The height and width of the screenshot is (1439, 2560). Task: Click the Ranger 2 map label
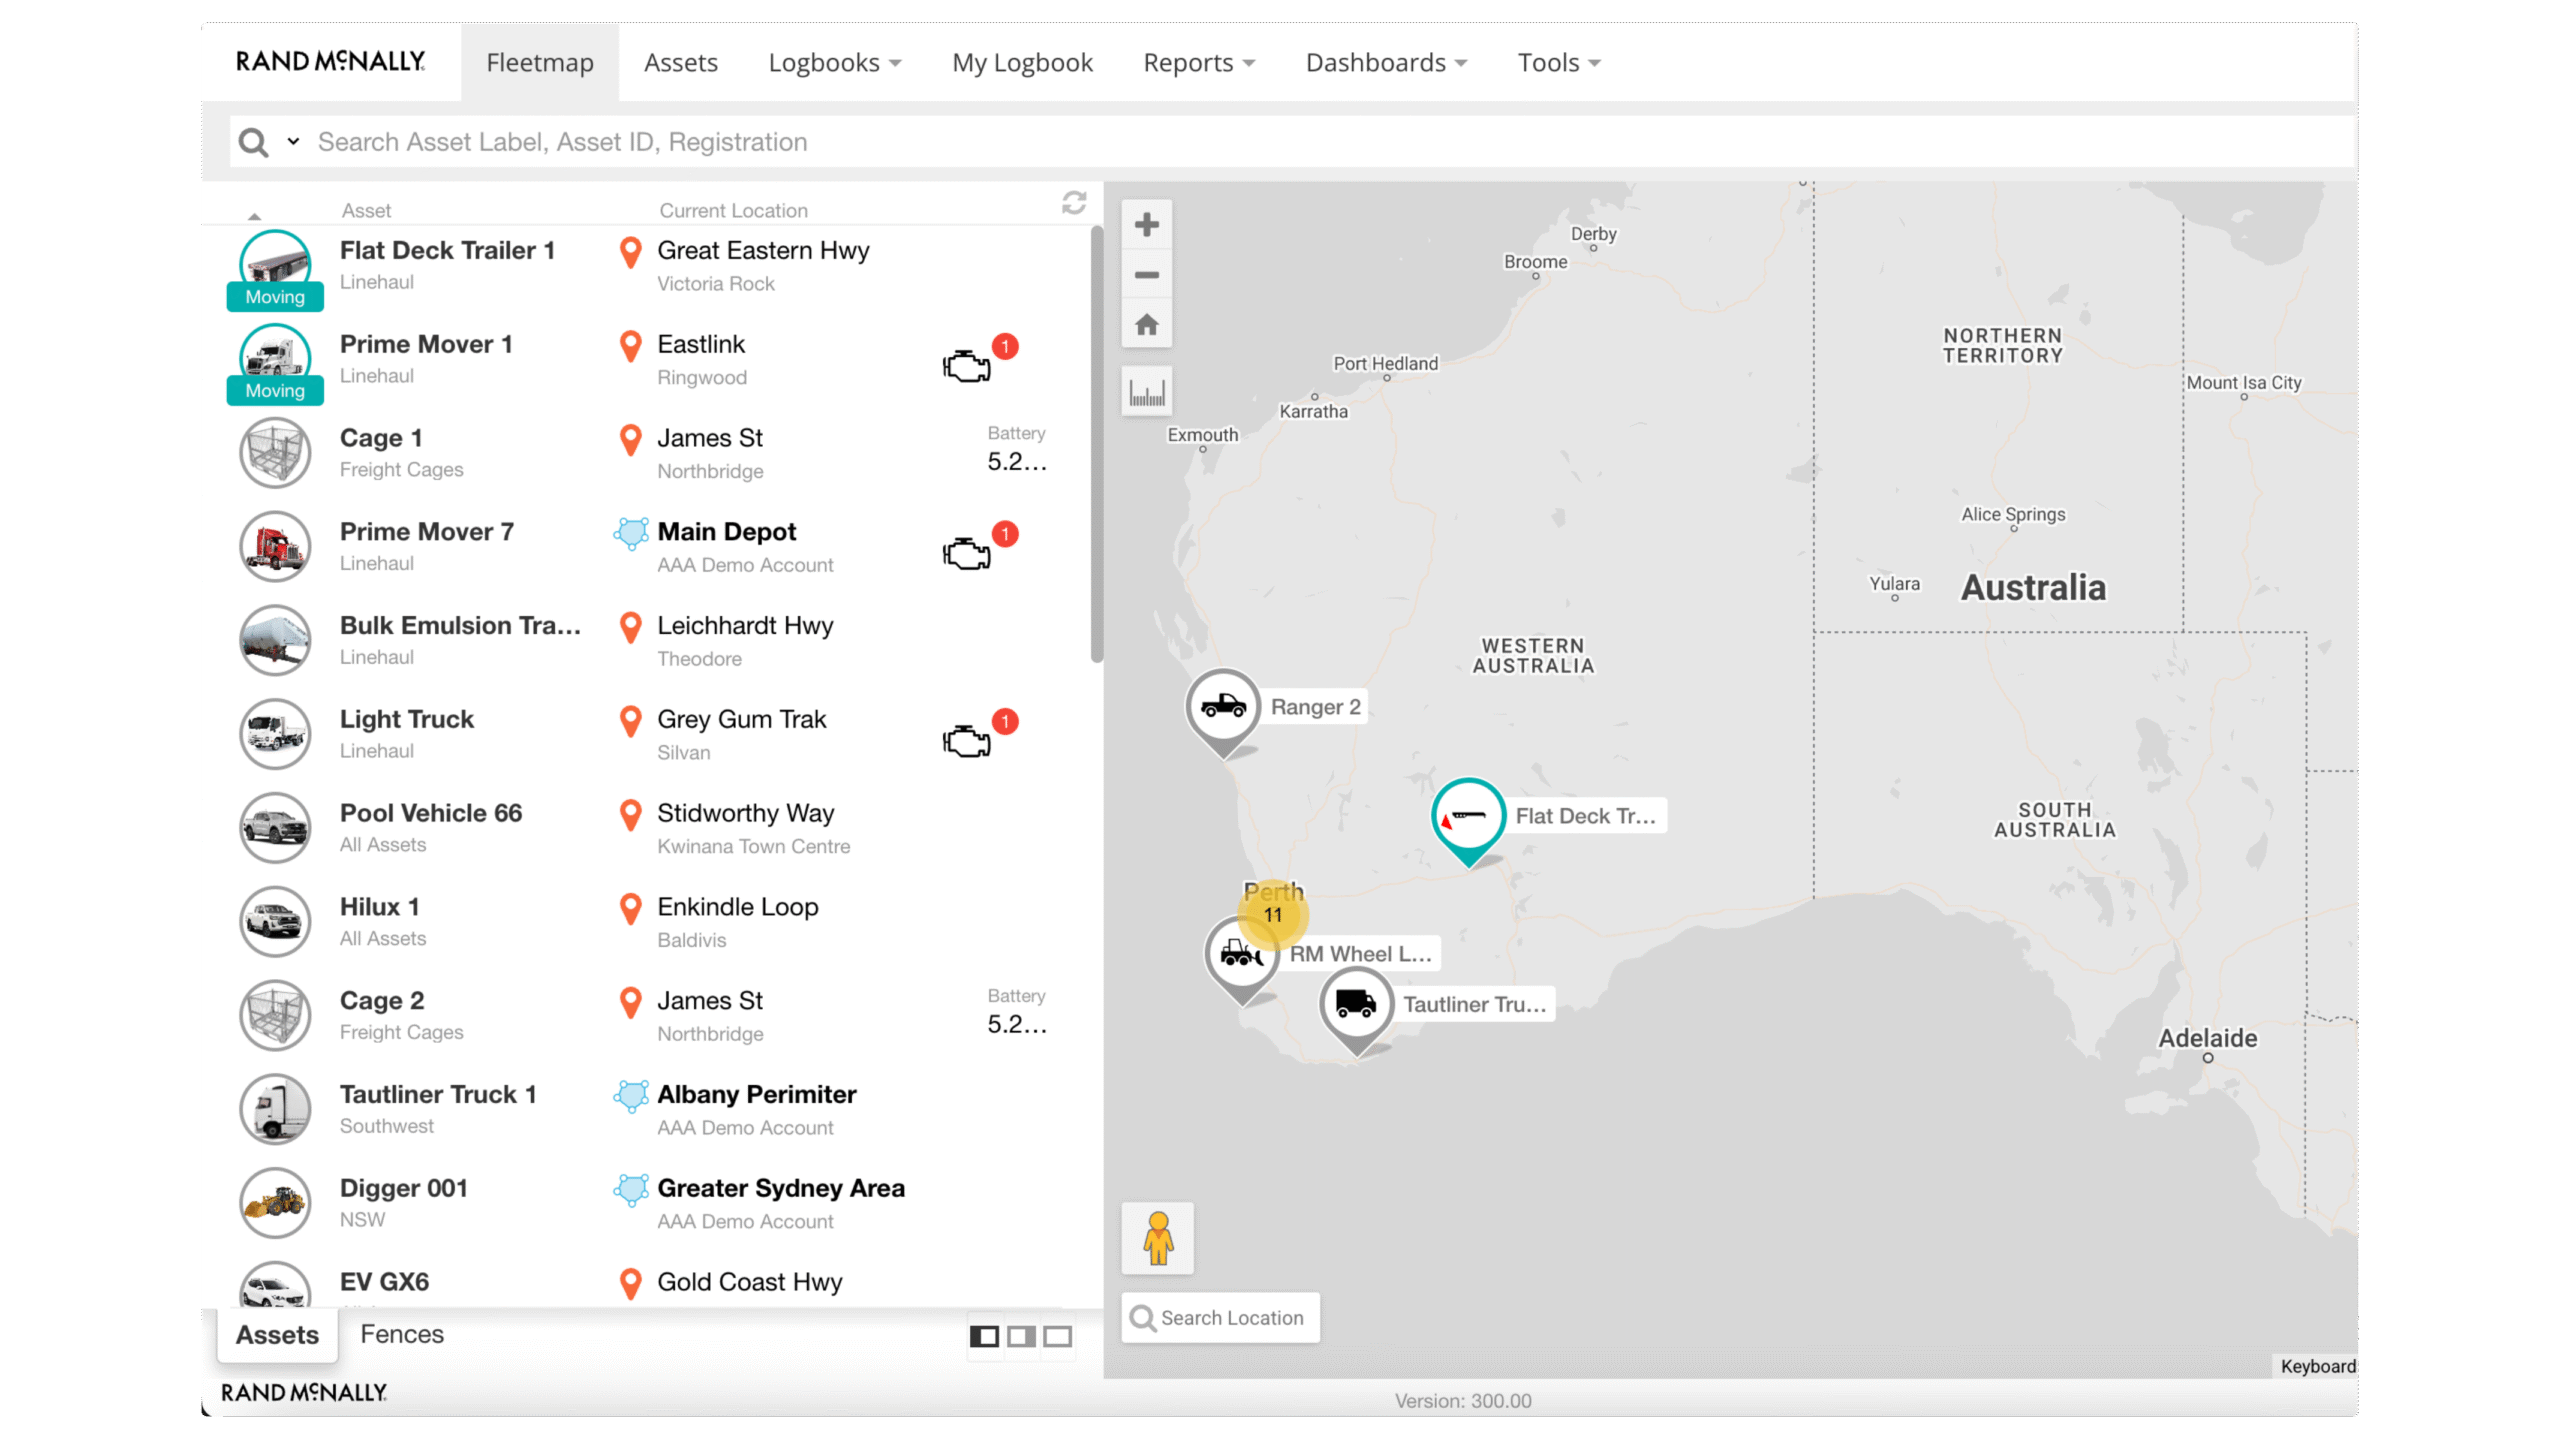click(x=1315, y=707)
